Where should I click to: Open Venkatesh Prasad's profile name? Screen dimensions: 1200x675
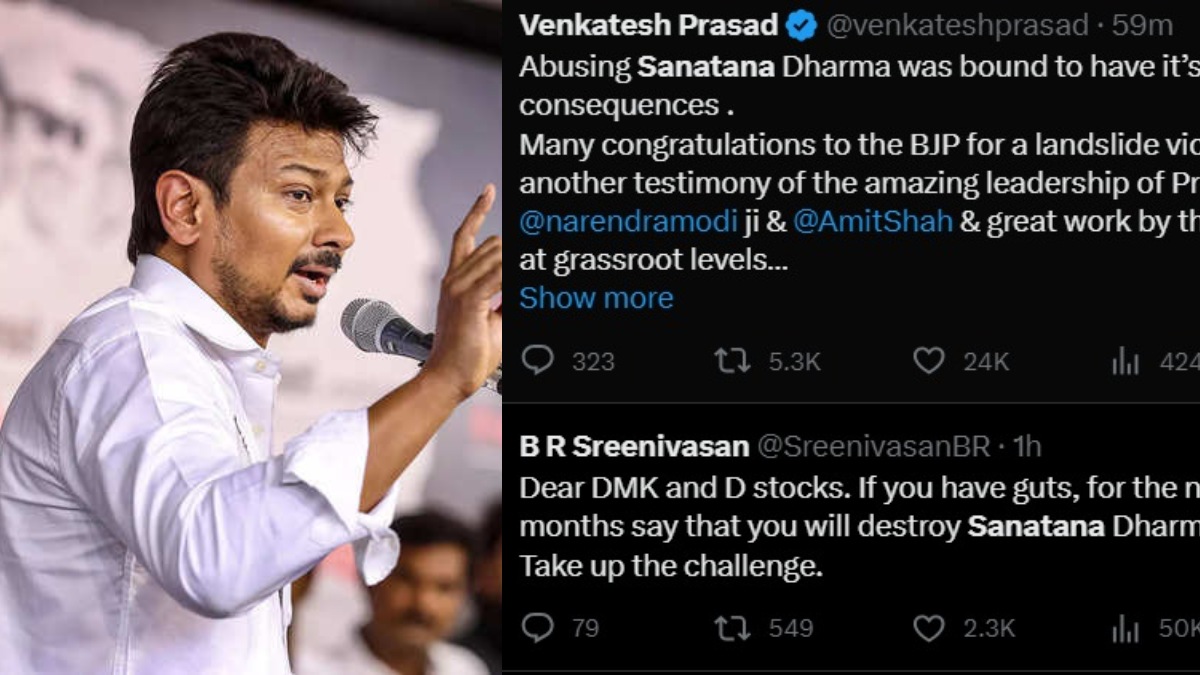648,26
